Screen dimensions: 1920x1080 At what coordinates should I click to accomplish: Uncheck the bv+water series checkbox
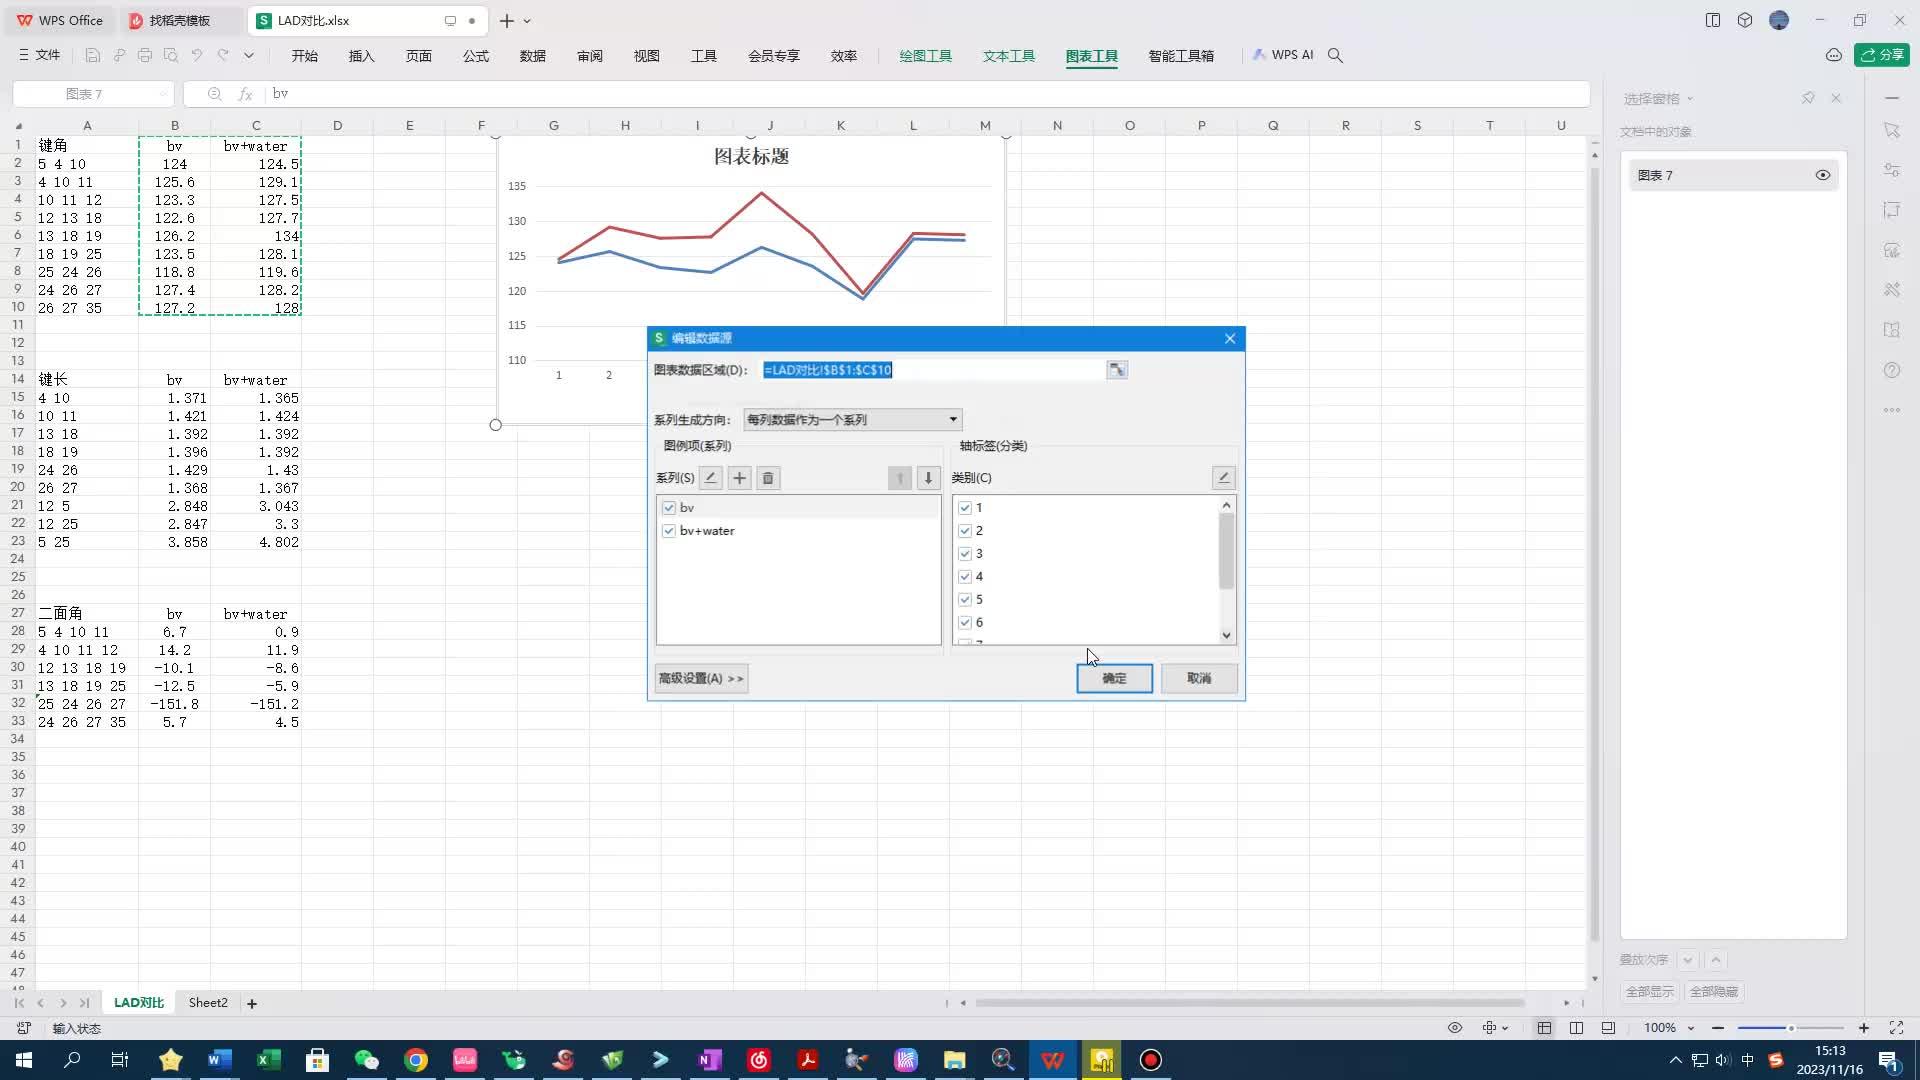pyautogui.click(x=669, y=531)
